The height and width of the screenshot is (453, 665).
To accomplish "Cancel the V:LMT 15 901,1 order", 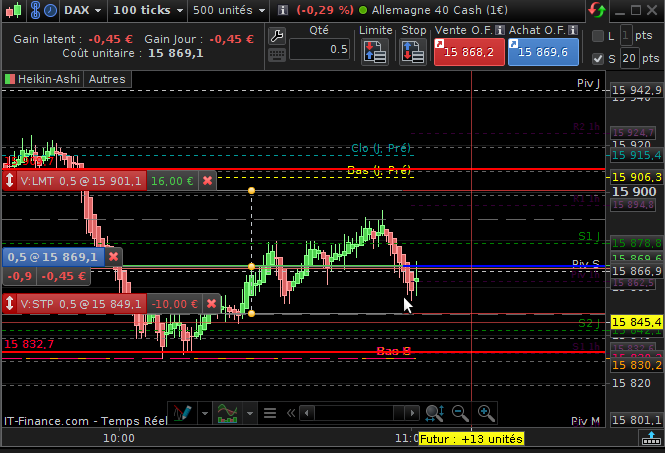I will coord(207,181).
